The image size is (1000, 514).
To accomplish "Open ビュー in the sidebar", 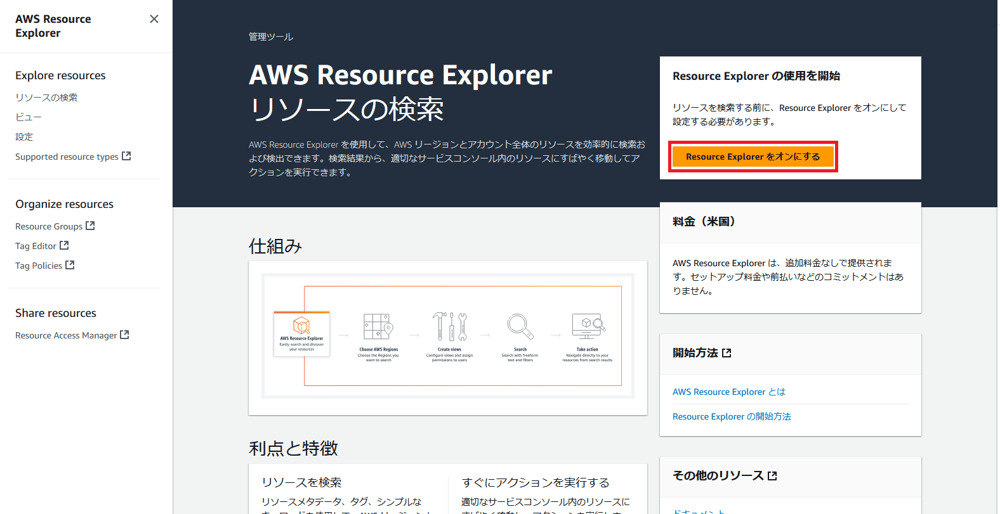I will 29,117.
